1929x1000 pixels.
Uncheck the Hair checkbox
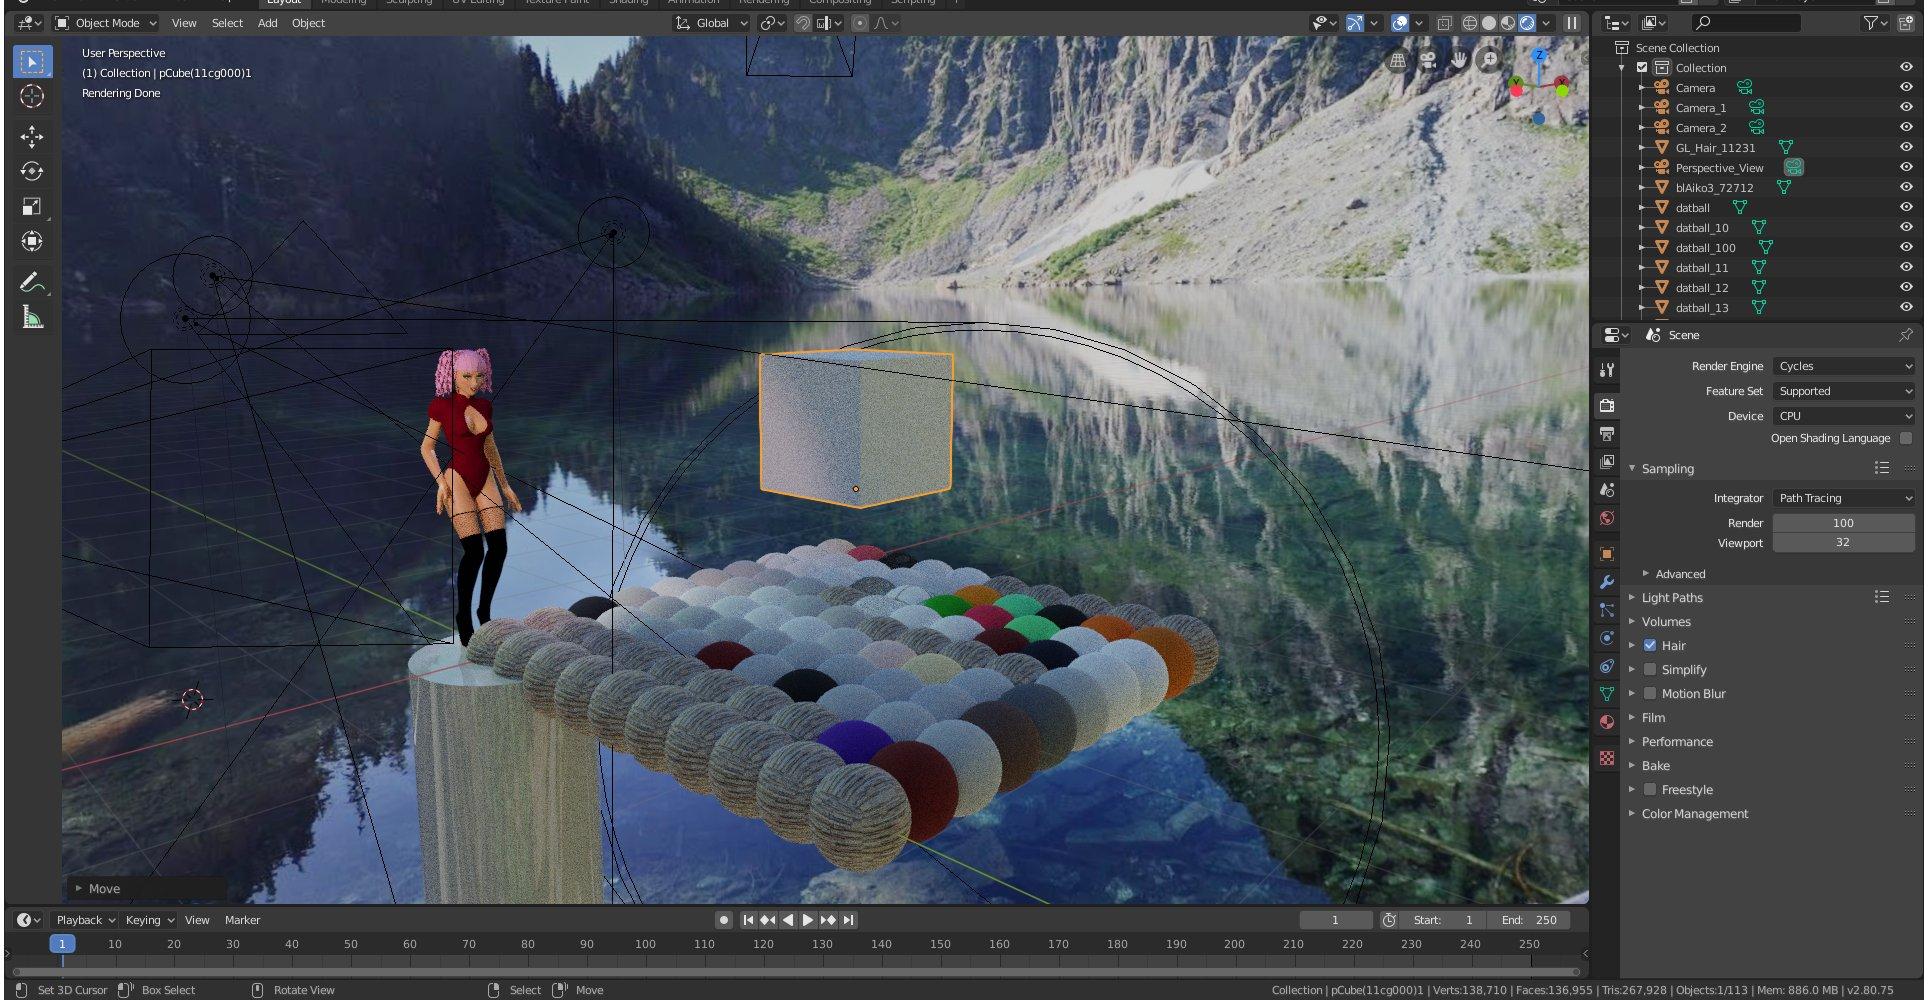(1650, 646)
